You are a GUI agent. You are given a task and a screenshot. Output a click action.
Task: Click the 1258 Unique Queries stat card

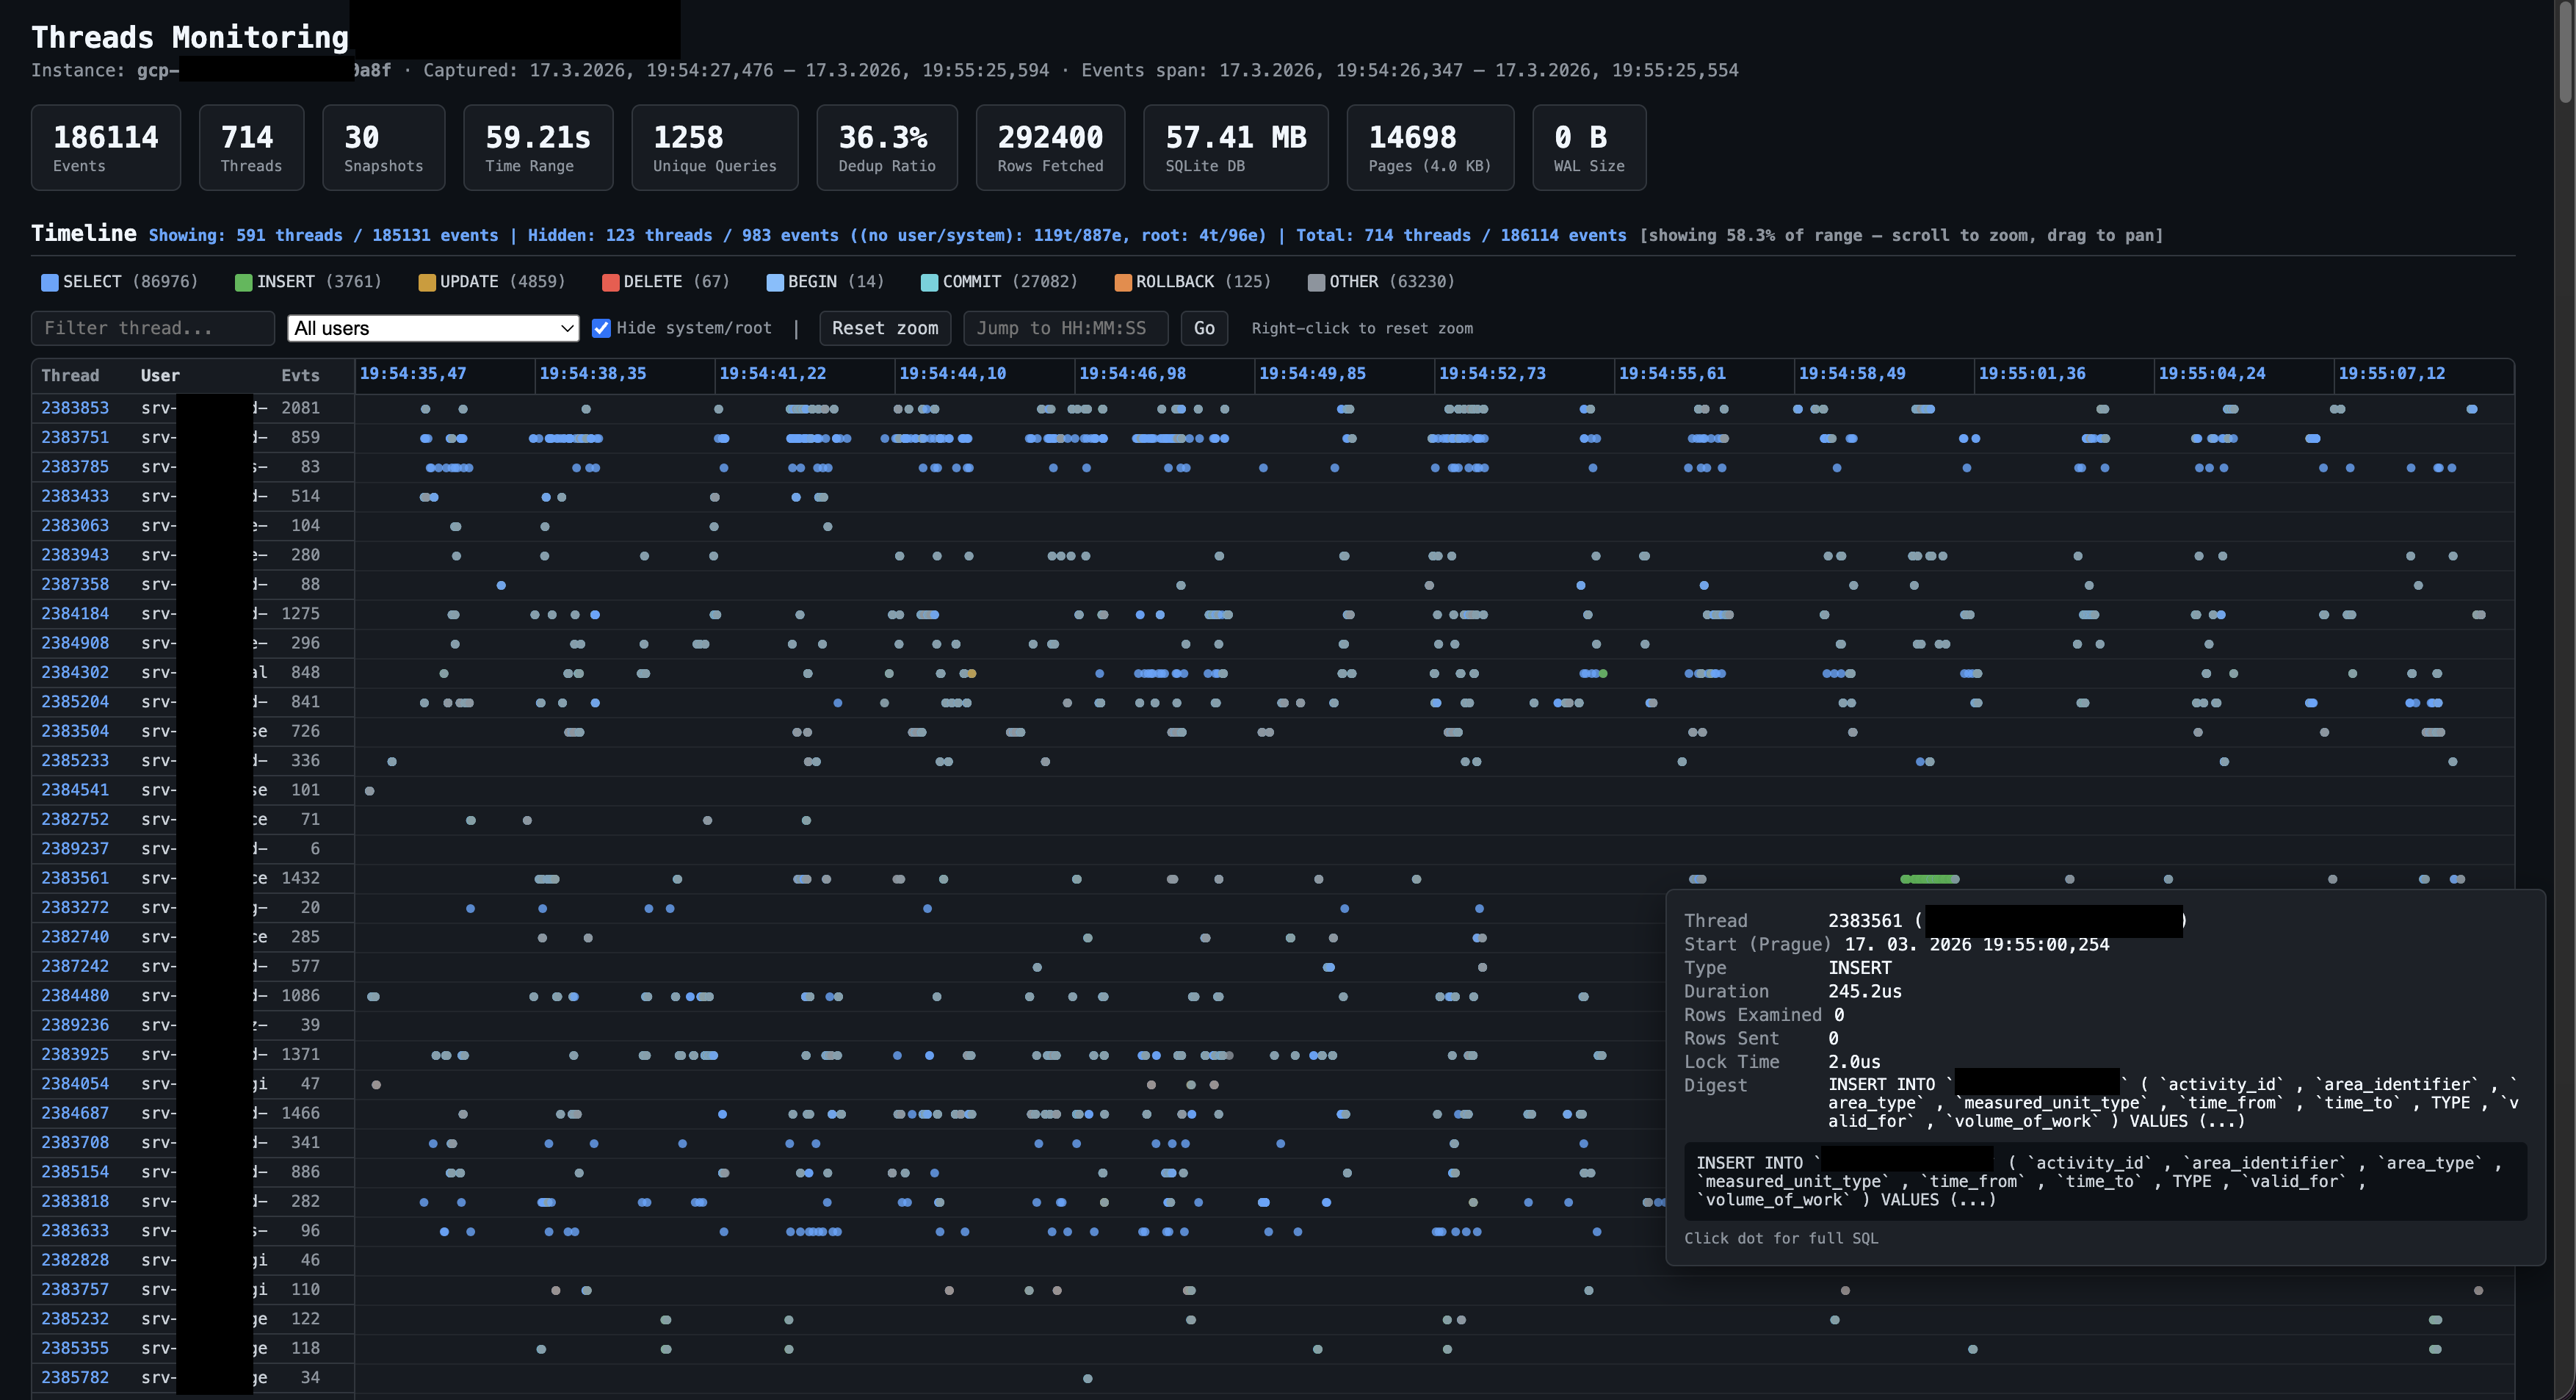pos(715,147)
